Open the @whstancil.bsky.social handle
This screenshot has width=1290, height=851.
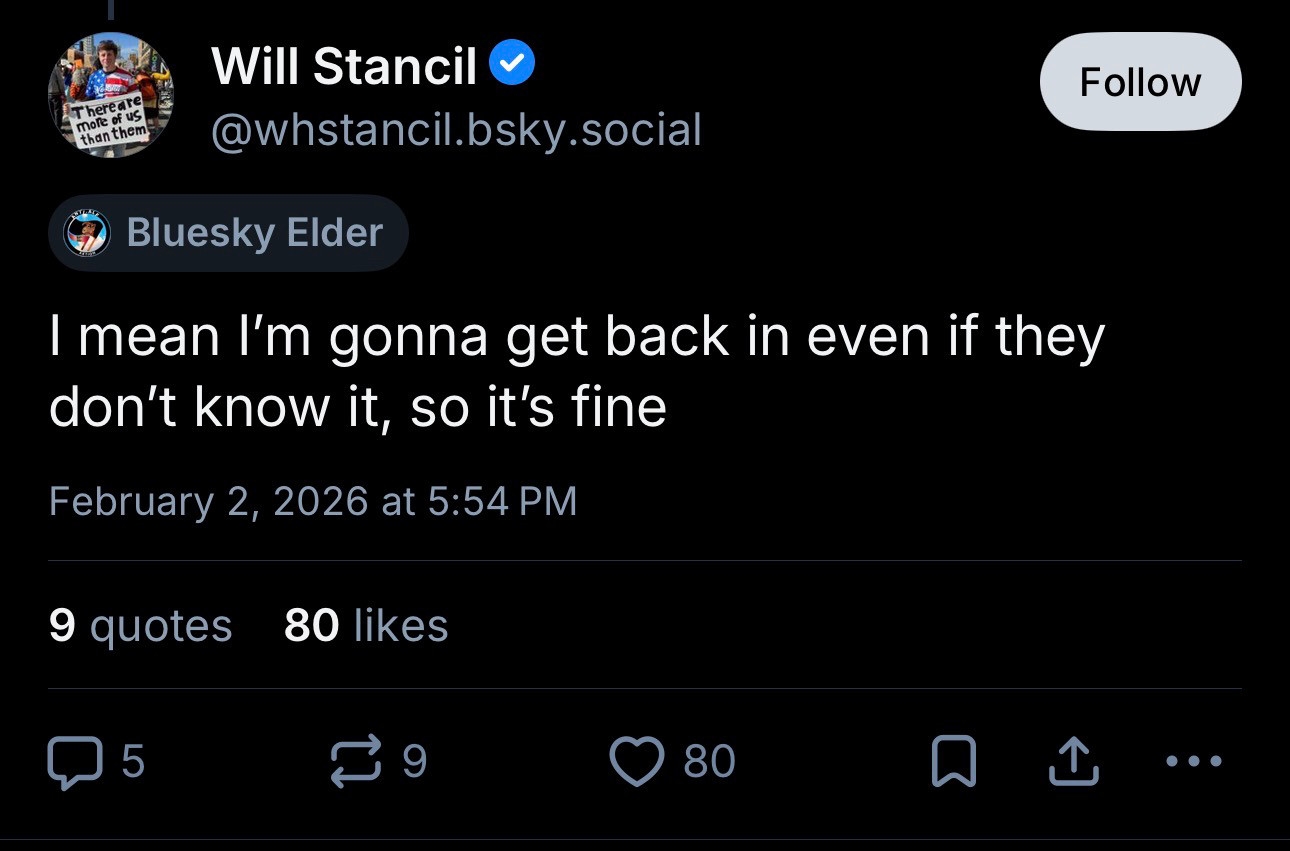point(456,130)
